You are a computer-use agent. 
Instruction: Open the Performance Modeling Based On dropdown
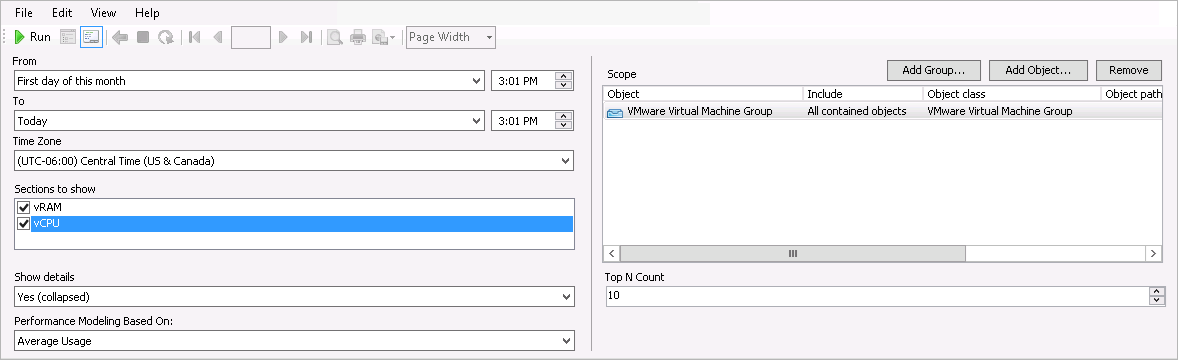pyautogui.click(x=566, y=341)
